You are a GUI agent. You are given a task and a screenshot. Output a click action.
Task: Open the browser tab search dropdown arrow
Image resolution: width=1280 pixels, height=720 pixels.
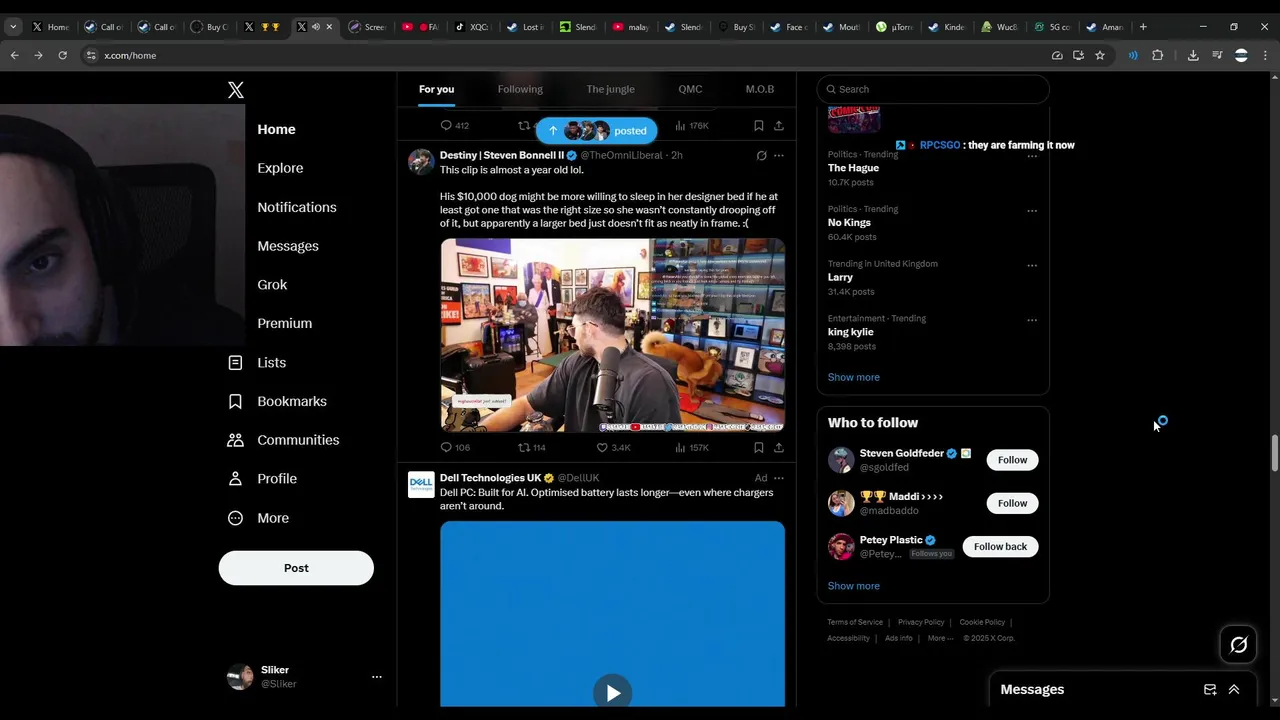[x=13, y=27]
